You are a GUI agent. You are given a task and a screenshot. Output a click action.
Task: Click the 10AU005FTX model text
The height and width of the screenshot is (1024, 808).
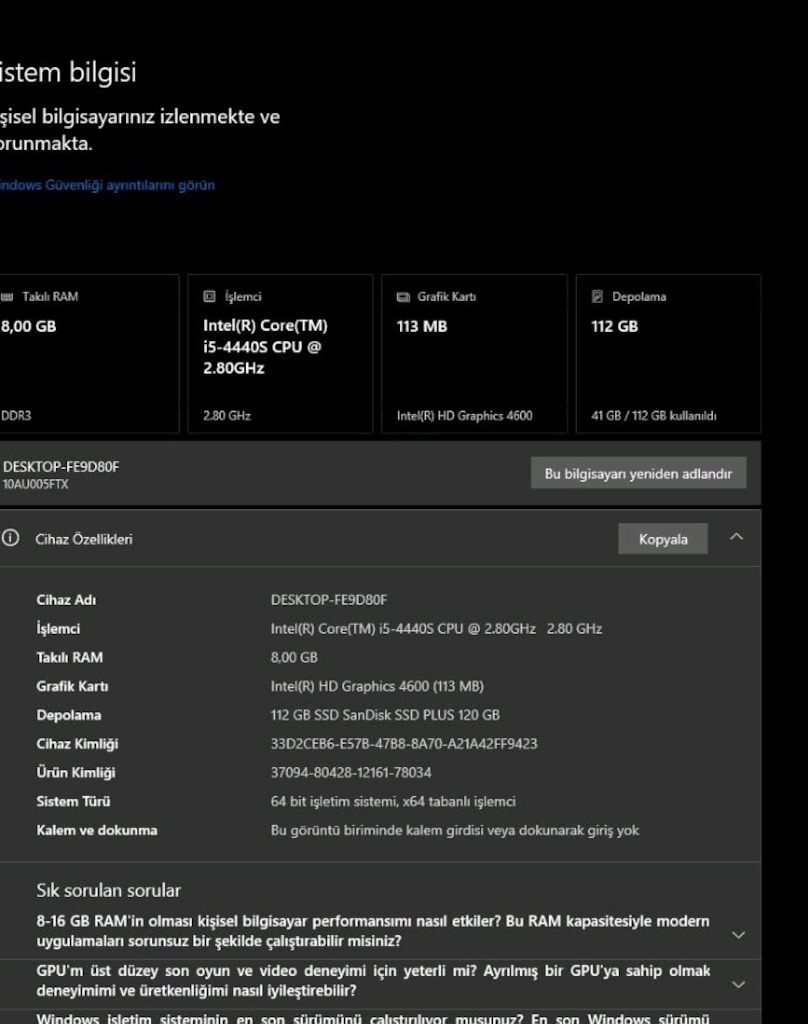coord(35,484)
